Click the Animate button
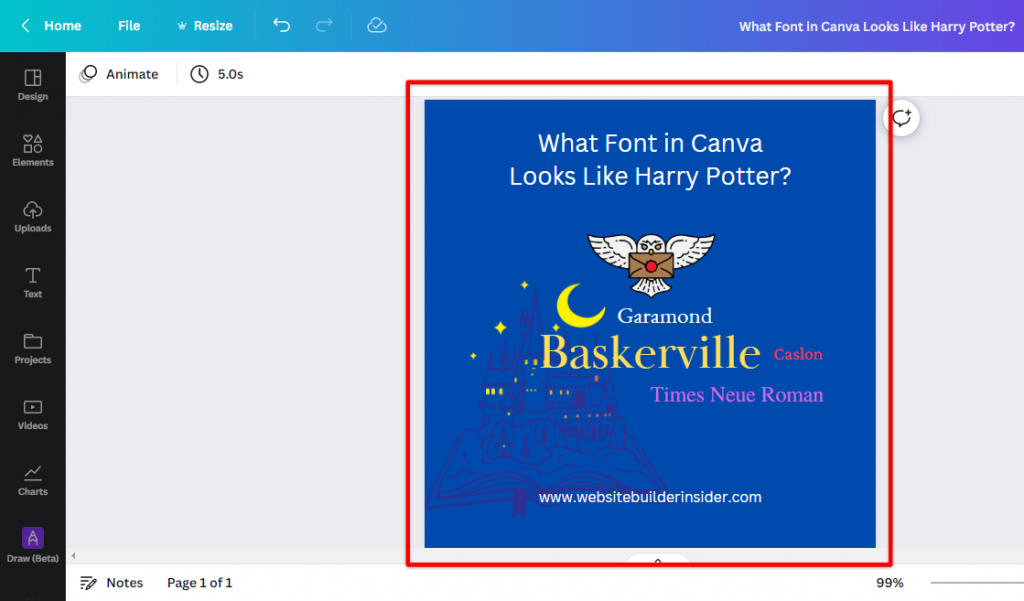 tap(120, 74)
